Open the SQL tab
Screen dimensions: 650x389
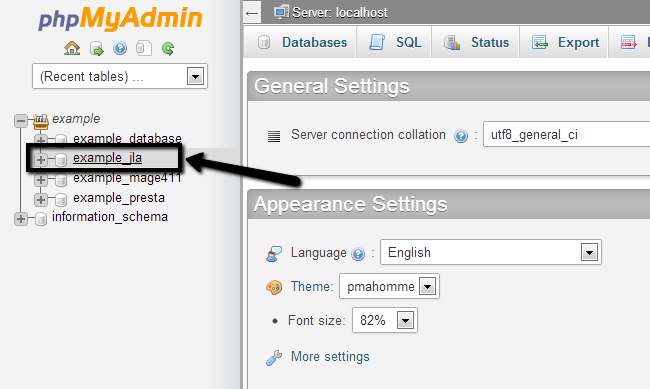click(x=395, y=42)
